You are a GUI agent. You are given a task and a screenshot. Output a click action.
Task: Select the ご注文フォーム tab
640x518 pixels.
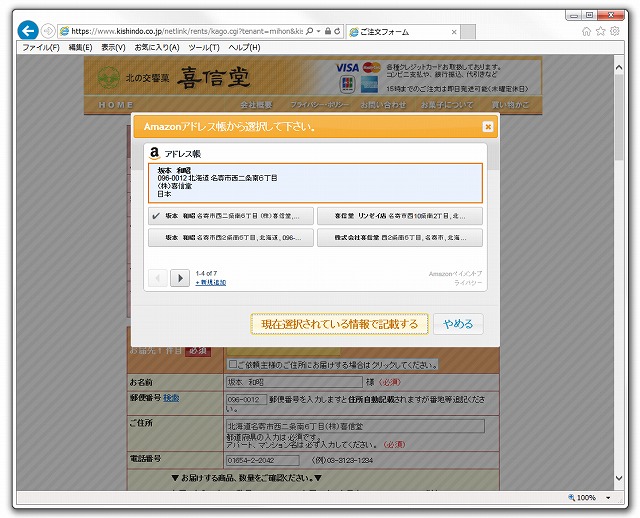tap(402, 32)
